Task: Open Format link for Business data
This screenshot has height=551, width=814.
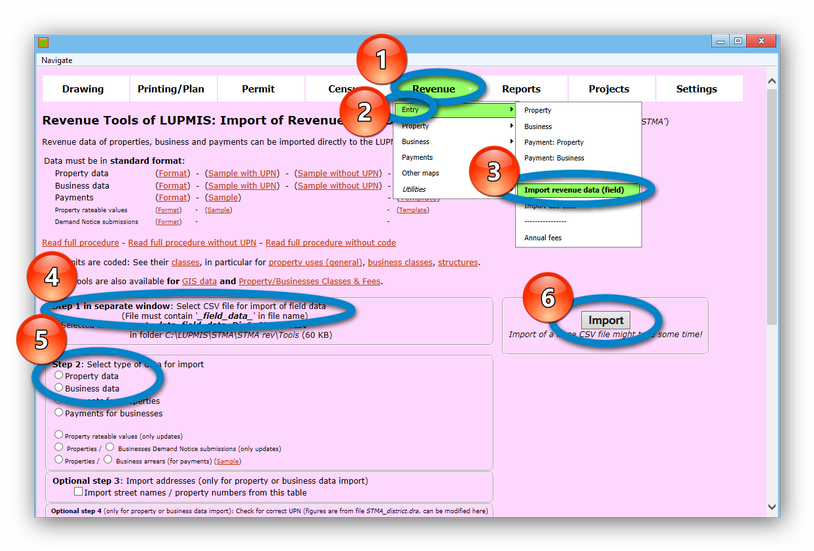Action: click(173, 185)
